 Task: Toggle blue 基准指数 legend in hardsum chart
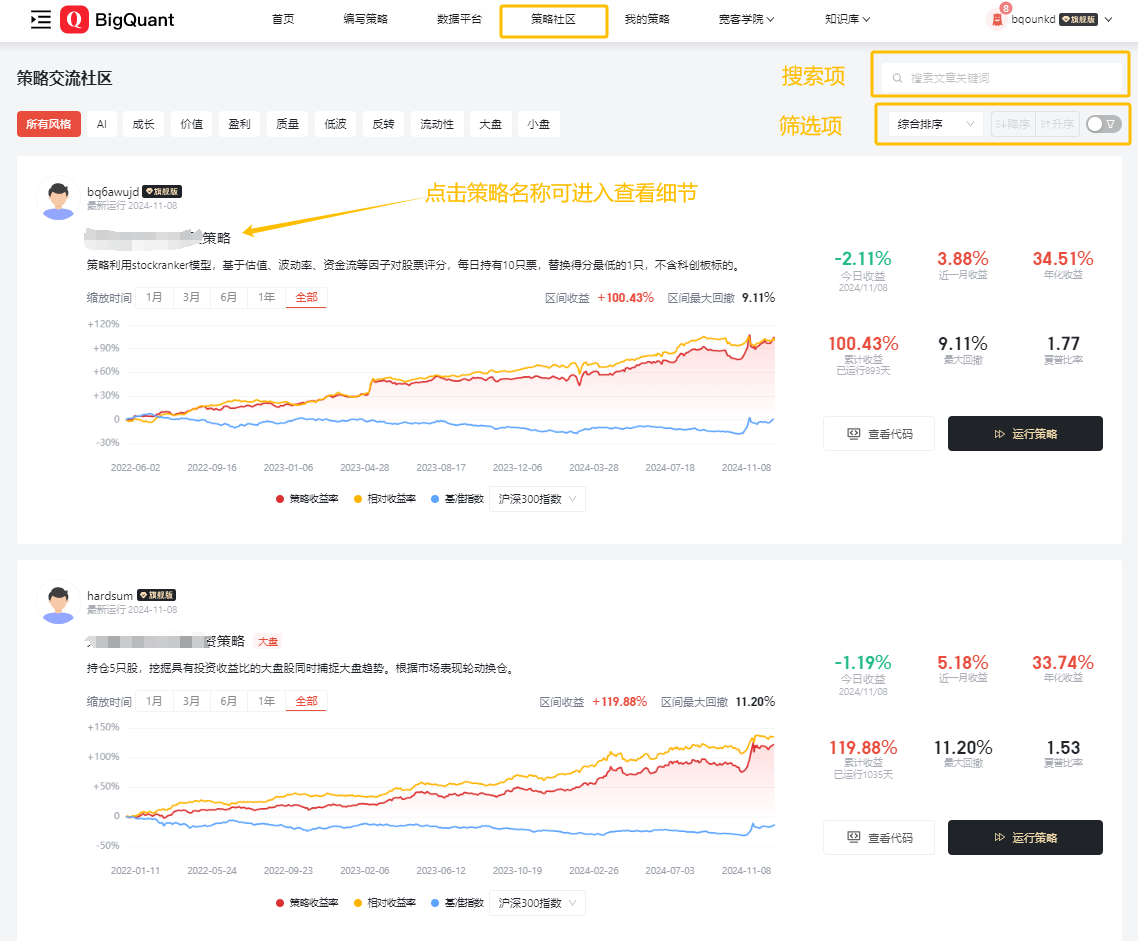click(x=457, y=903)
